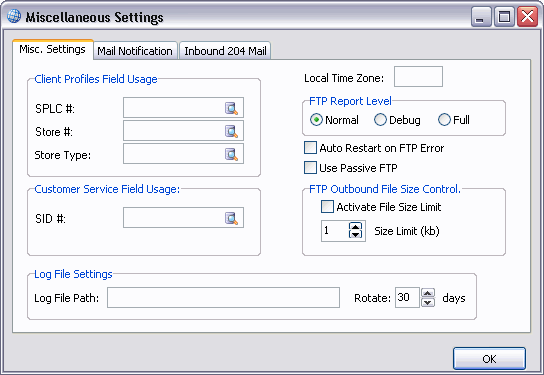Viewport: 544px width, 375px height.
Task: Open the Inbound 204 Mail tab
Action: 225,51
